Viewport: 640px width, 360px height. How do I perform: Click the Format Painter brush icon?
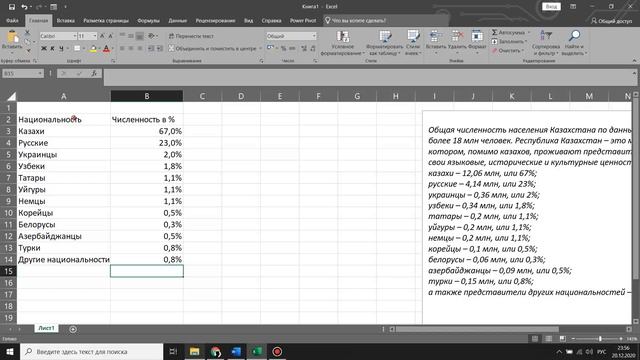coord(27,50)
